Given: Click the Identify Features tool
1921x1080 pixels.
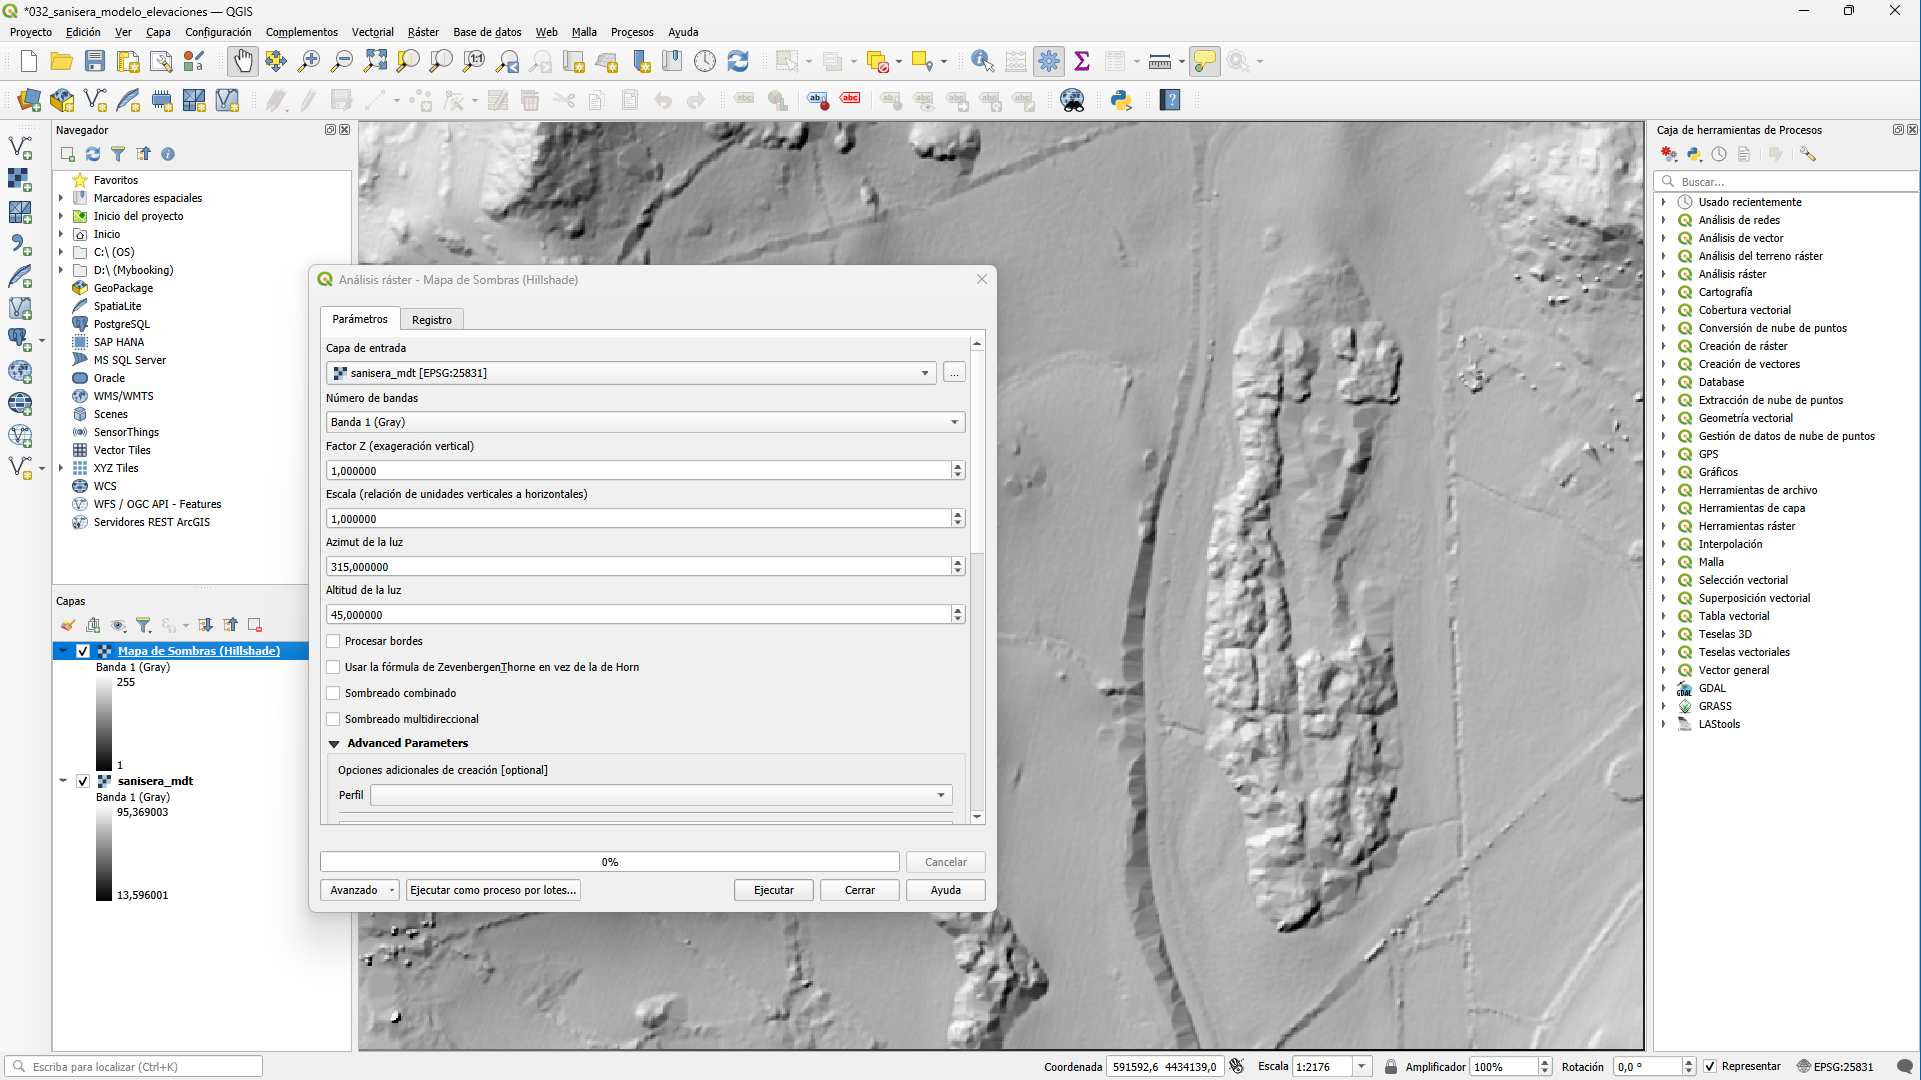Looking at the screenshot, I should pos(982,62).
